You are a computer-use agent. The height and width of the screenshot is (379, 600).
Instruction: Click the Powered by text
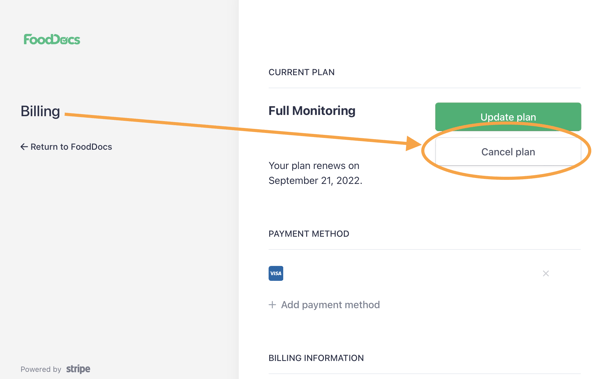click(x=41, y=369)
